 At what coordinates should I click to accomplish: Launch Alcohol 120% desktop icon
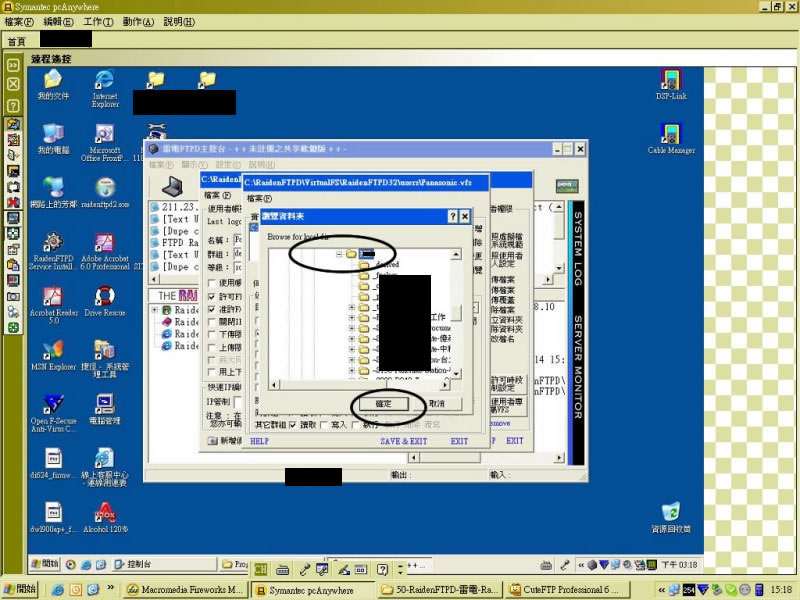click(105, 517)
